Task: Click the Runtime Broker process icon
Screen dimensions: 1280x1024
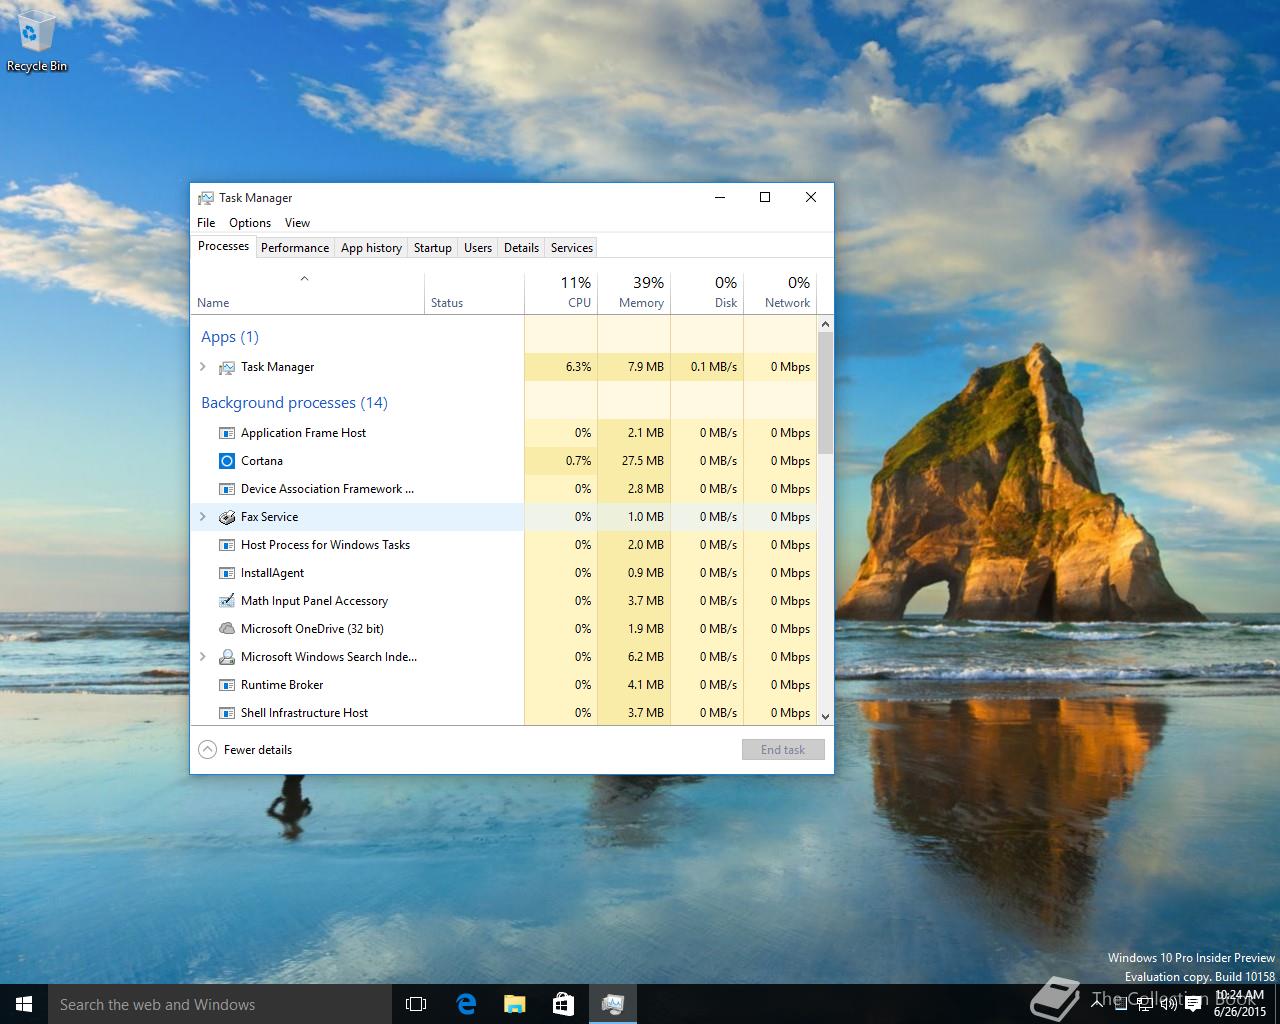Action: click(x=226, y=685)
